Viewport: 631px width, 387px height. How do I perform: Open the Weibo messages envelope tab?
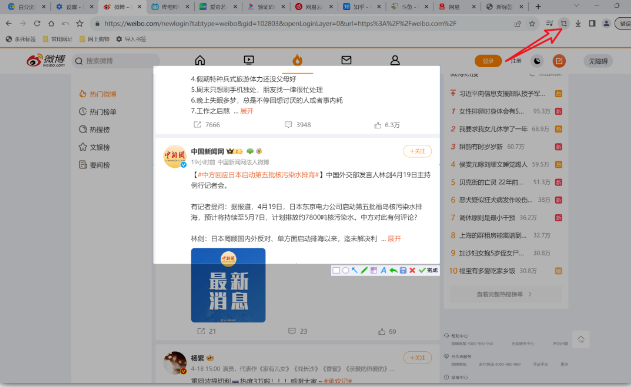coord(346,60)
